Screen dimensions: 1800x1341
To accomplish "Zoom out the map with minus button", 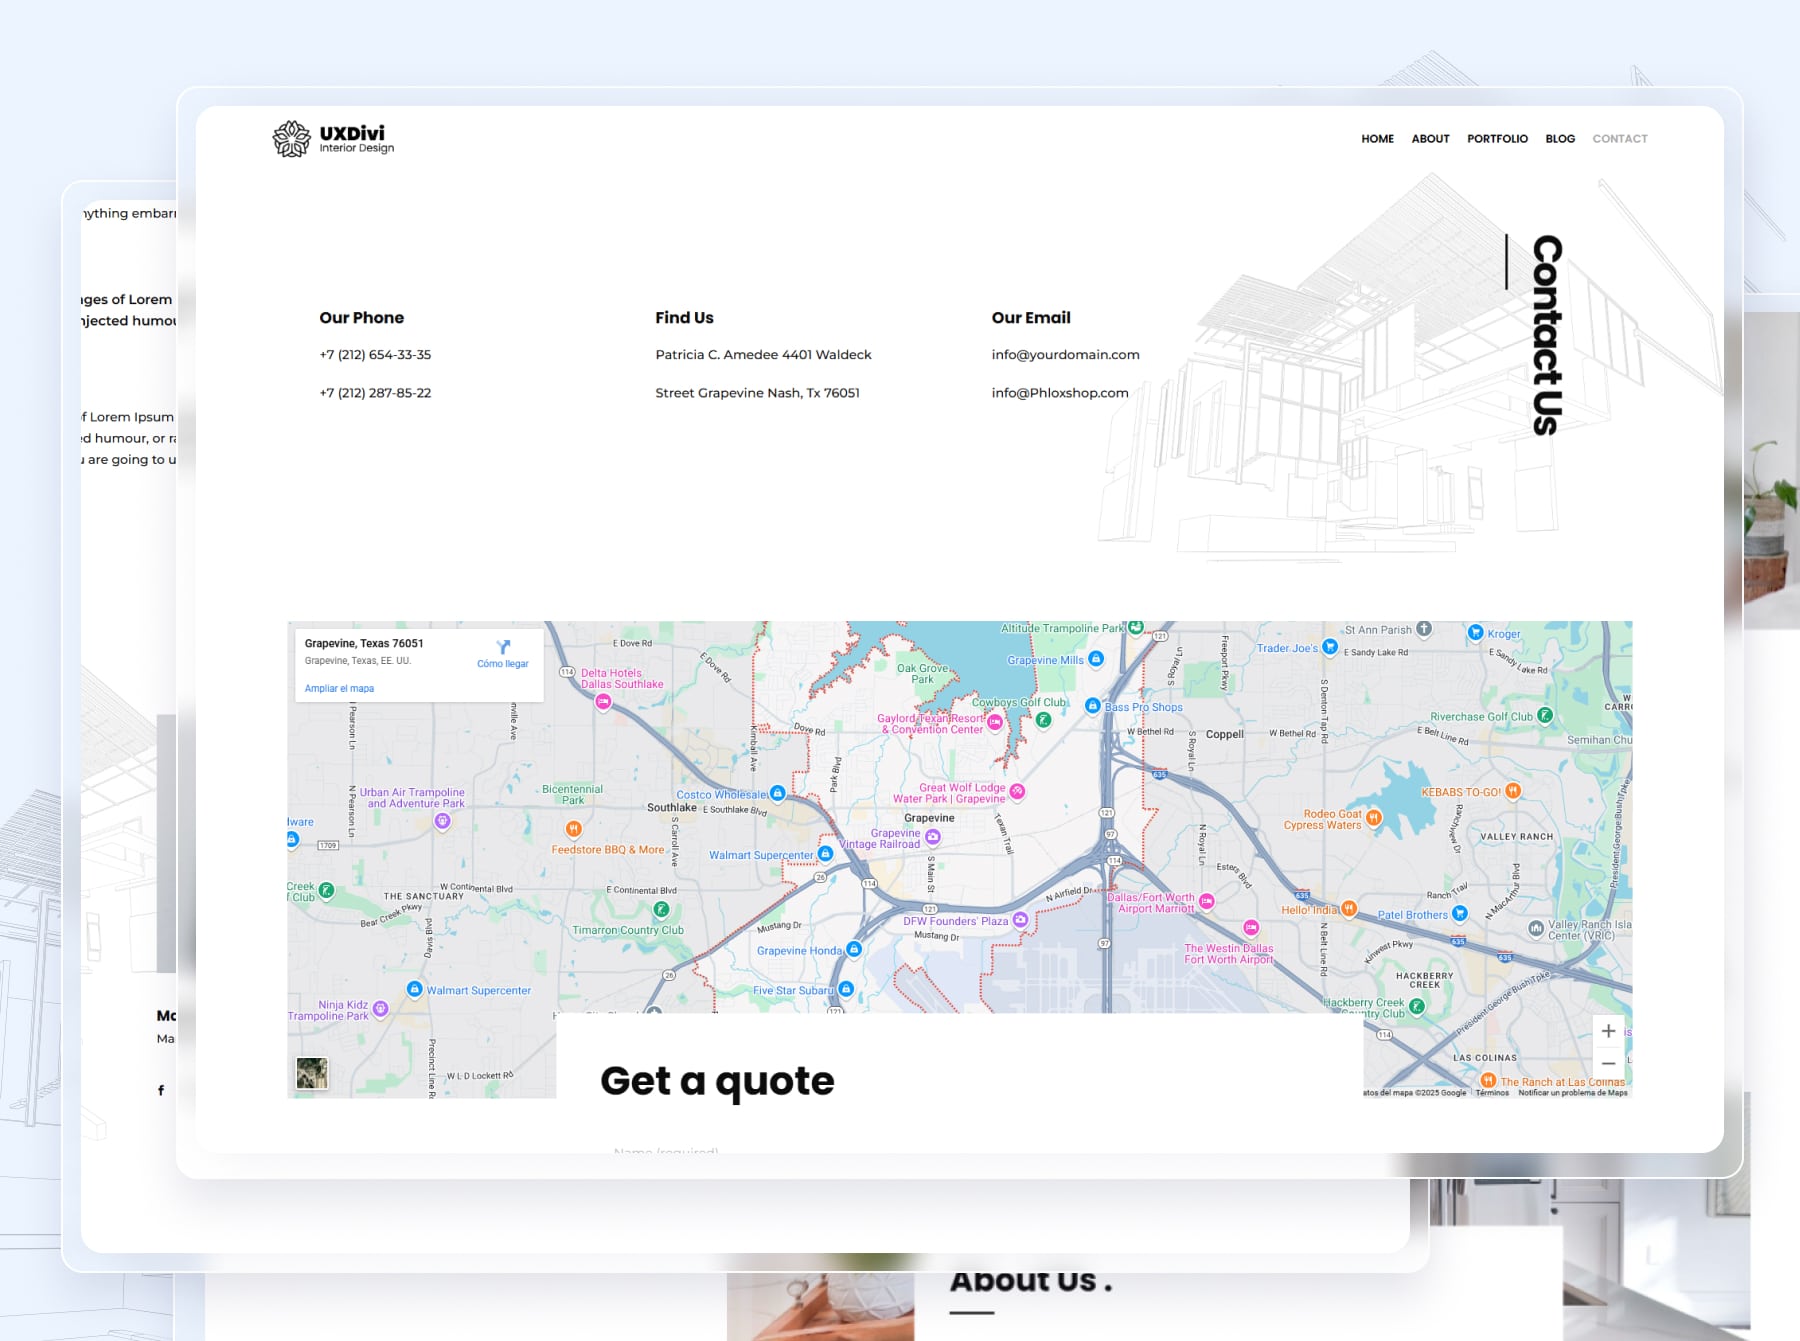I will click(x=1608, y=1063).
